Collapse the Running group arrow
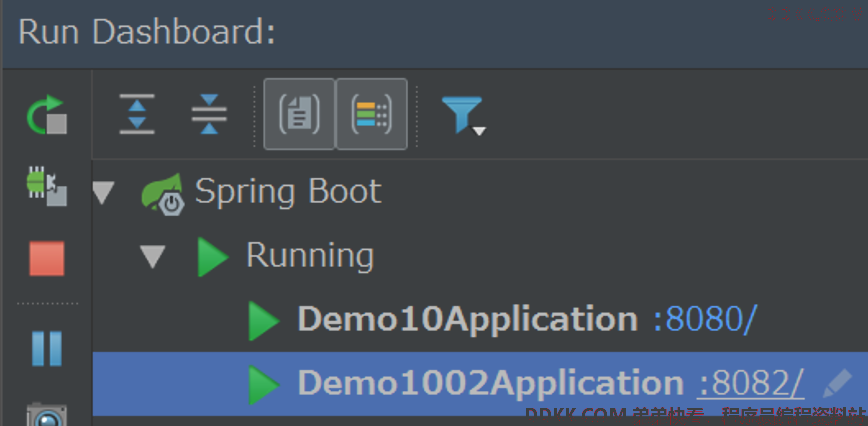Viewport: 868px width, 426px height. coord(152,257)
